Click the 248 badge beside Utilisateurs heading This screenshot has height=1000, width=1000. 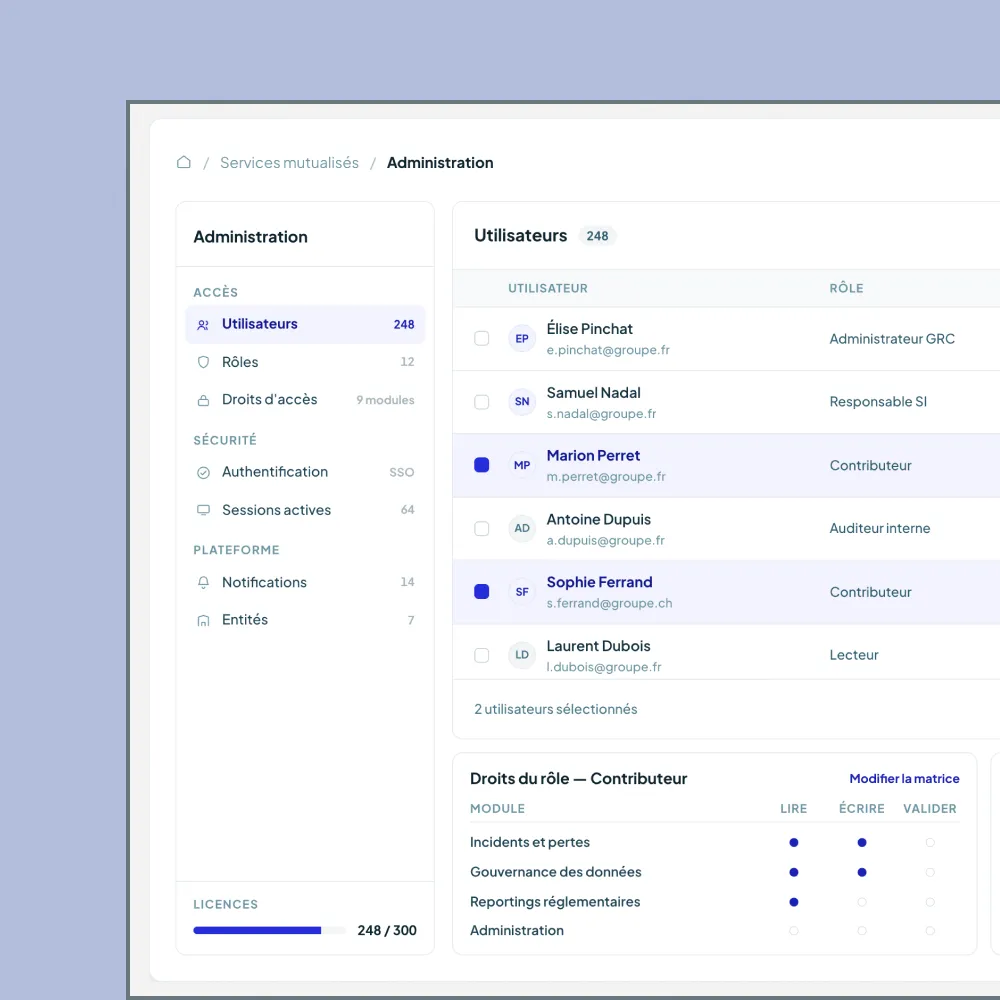tap(598, 236)
